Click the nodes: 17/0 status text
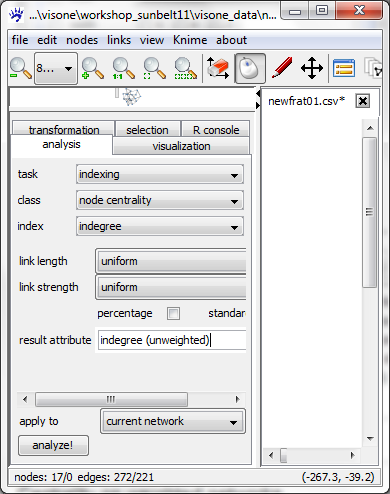Screen dimensions: 390x494 [43, 477]
